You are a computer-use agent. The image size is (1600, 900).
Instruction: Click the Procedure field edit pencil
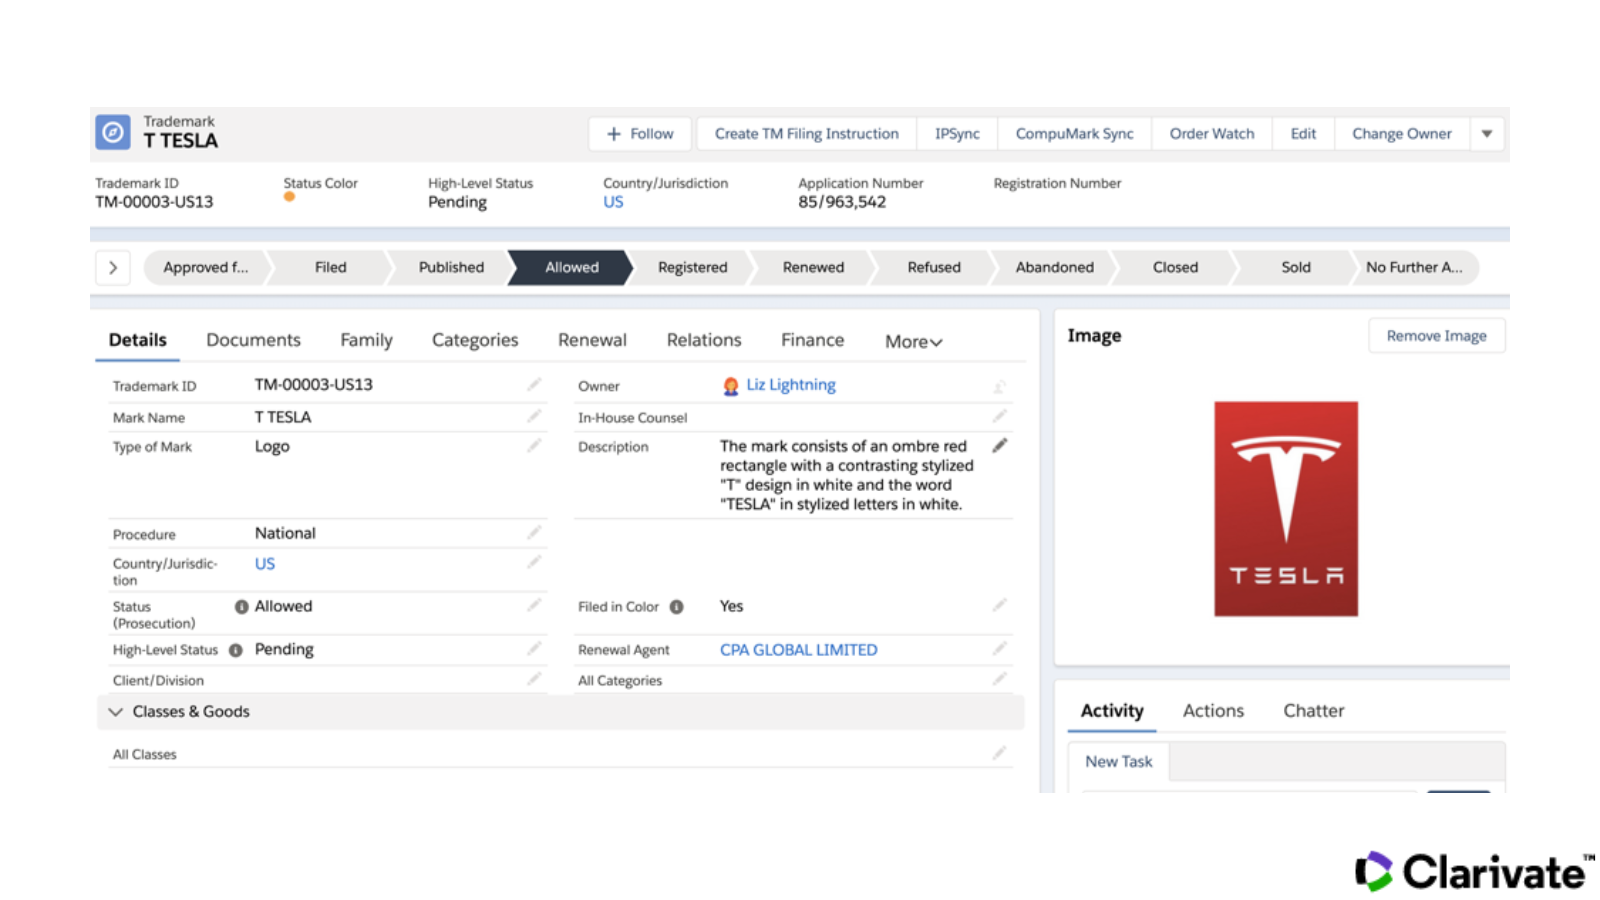tap(534, 532)
